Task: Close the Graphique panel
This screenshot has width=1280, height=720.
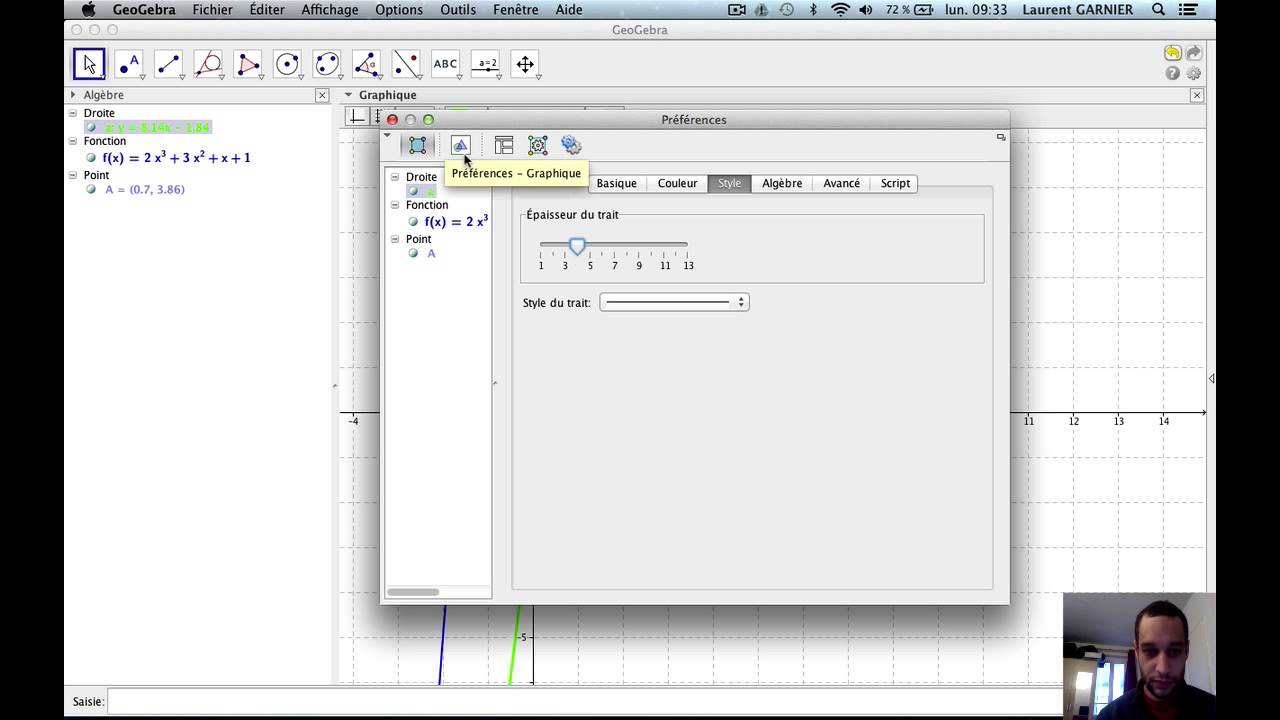Action: [1197, 95]
